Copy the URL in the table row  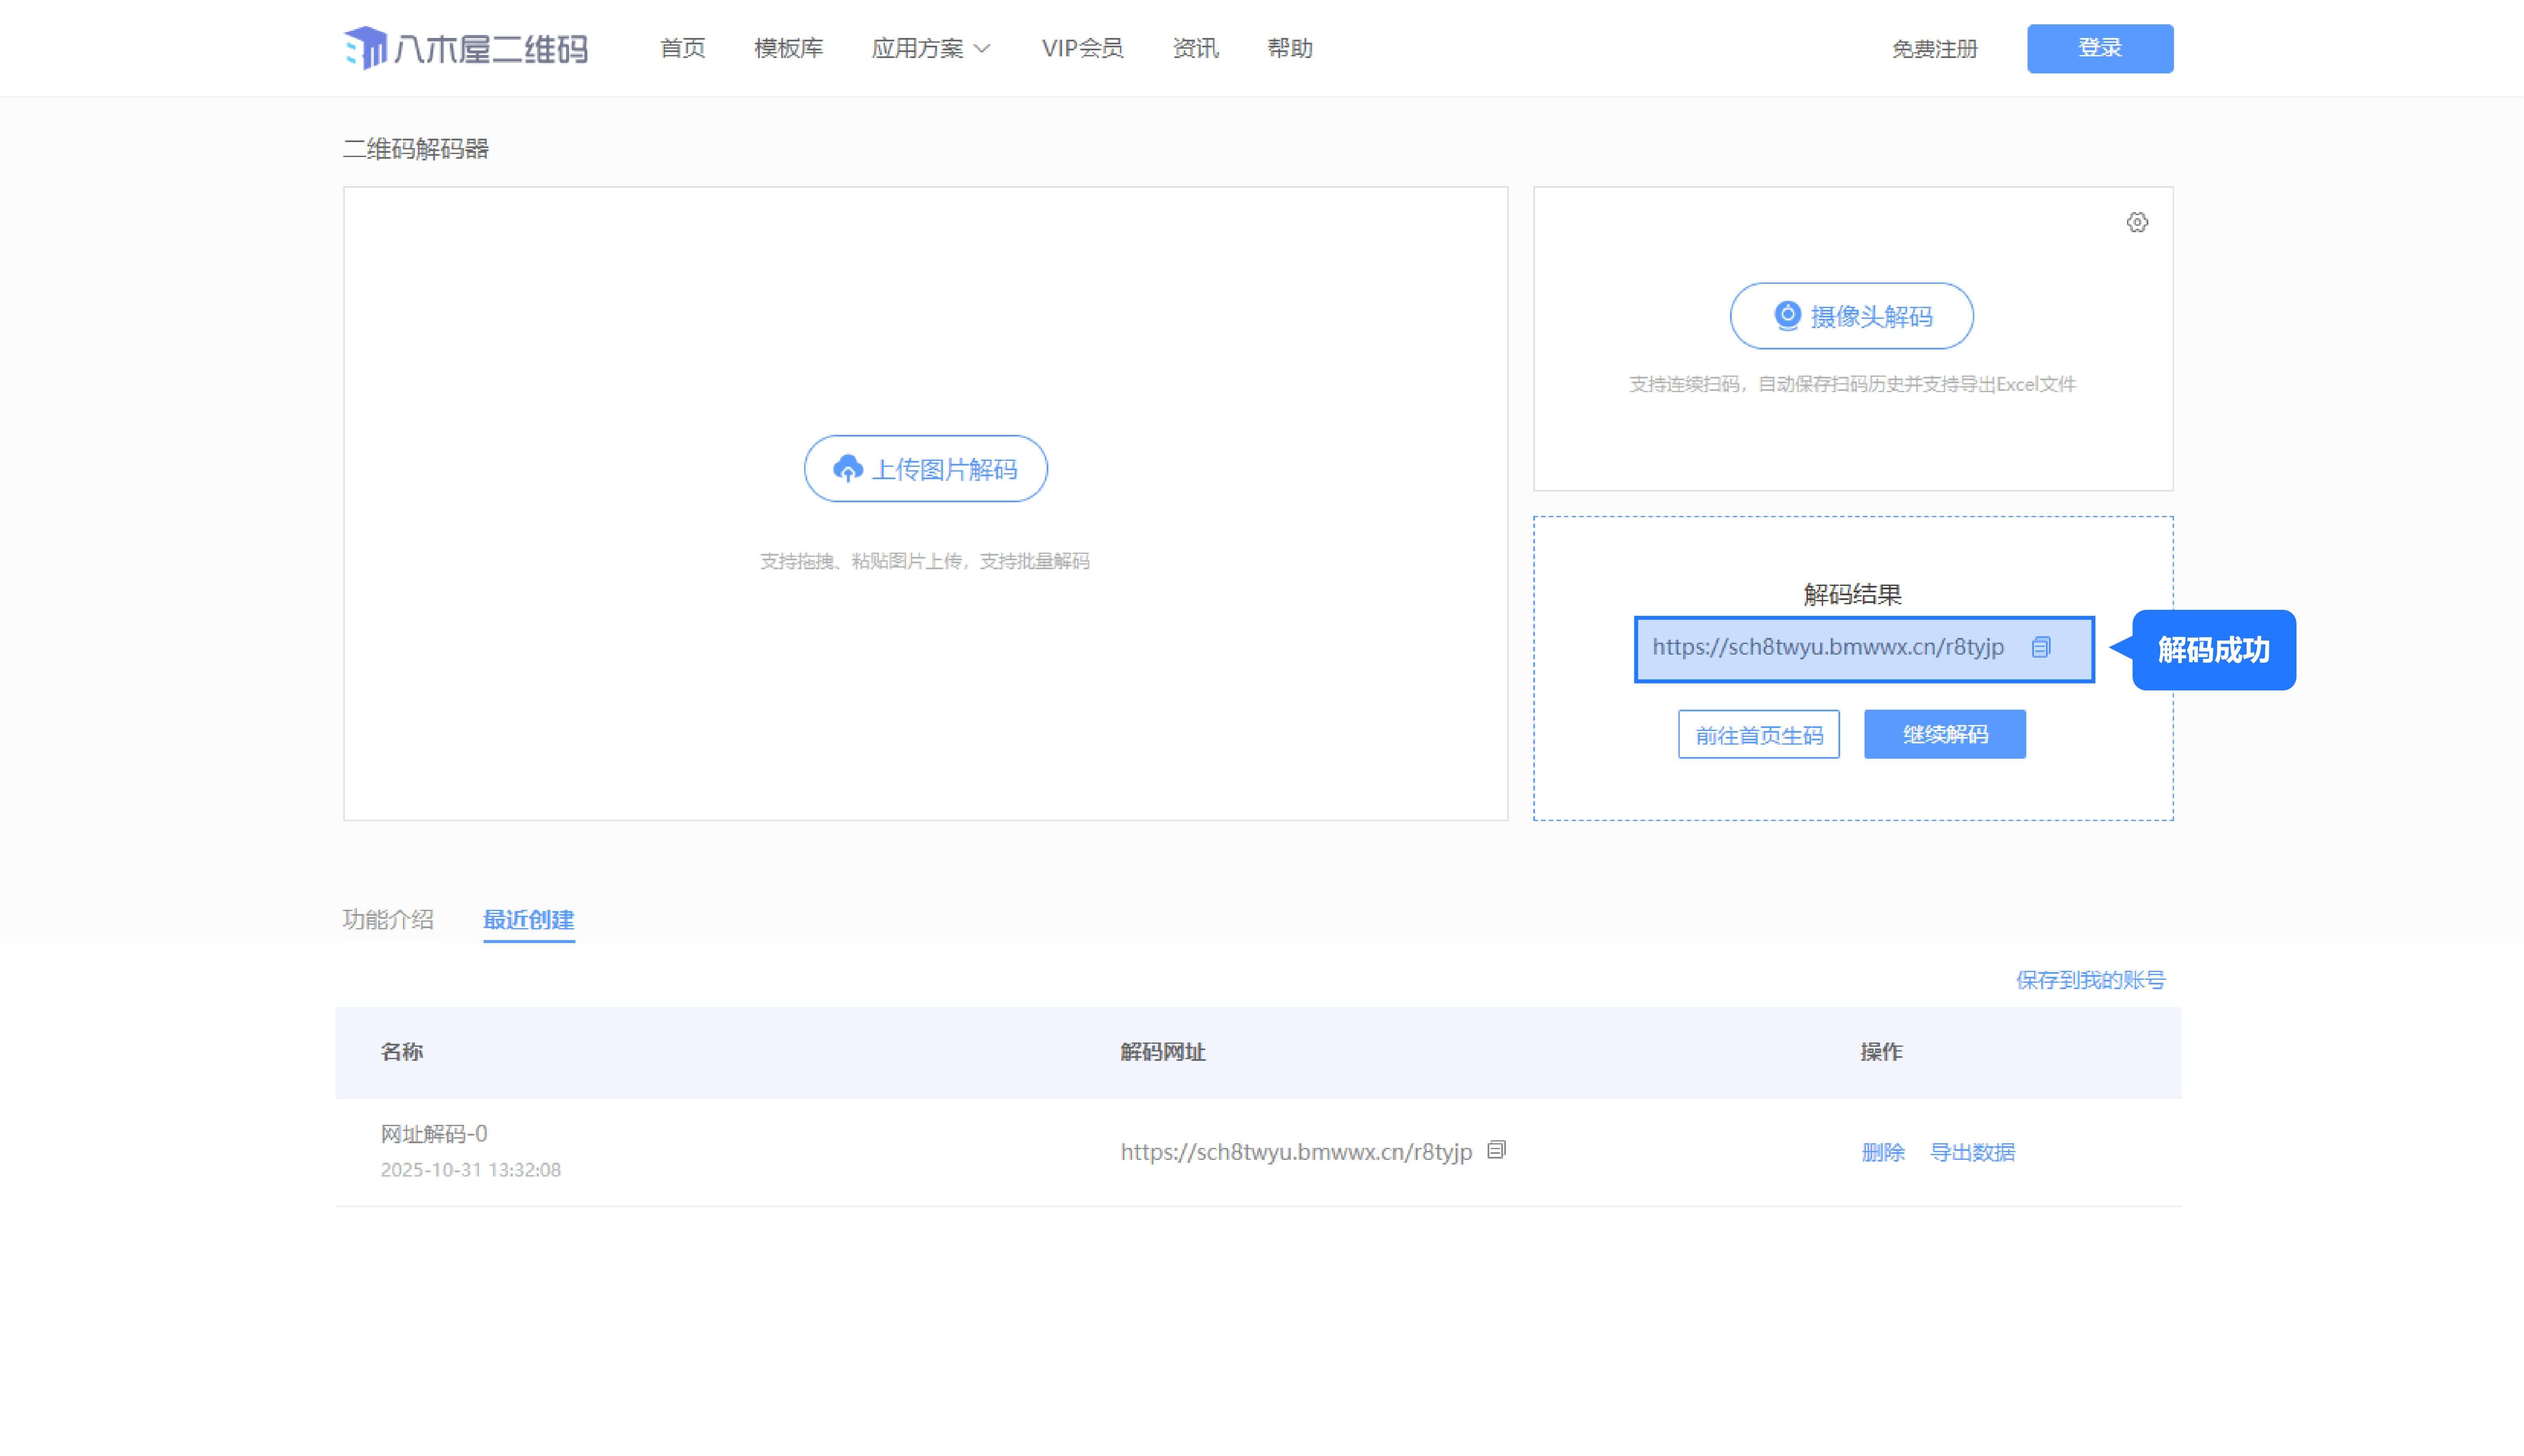(x=1496, y=1150)
